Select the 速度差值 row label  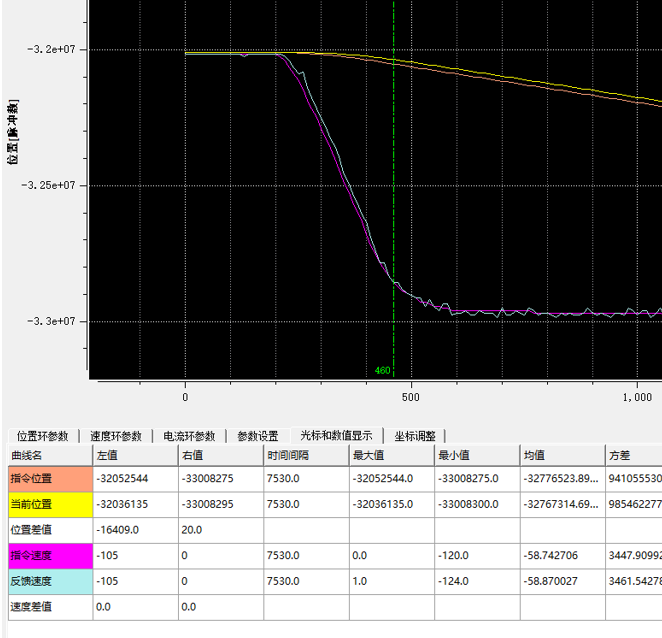50,607
